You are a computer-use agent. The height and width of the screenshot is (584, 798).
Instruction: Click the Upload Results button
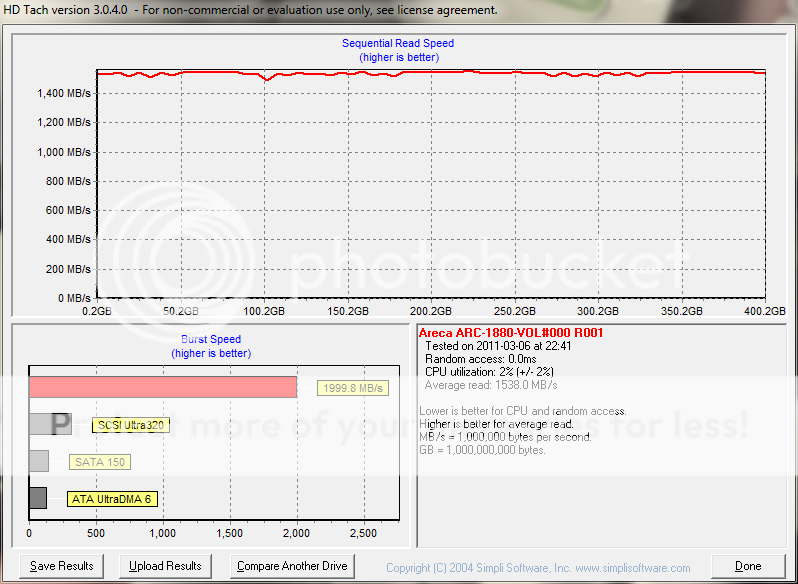[x=165, y=566]
